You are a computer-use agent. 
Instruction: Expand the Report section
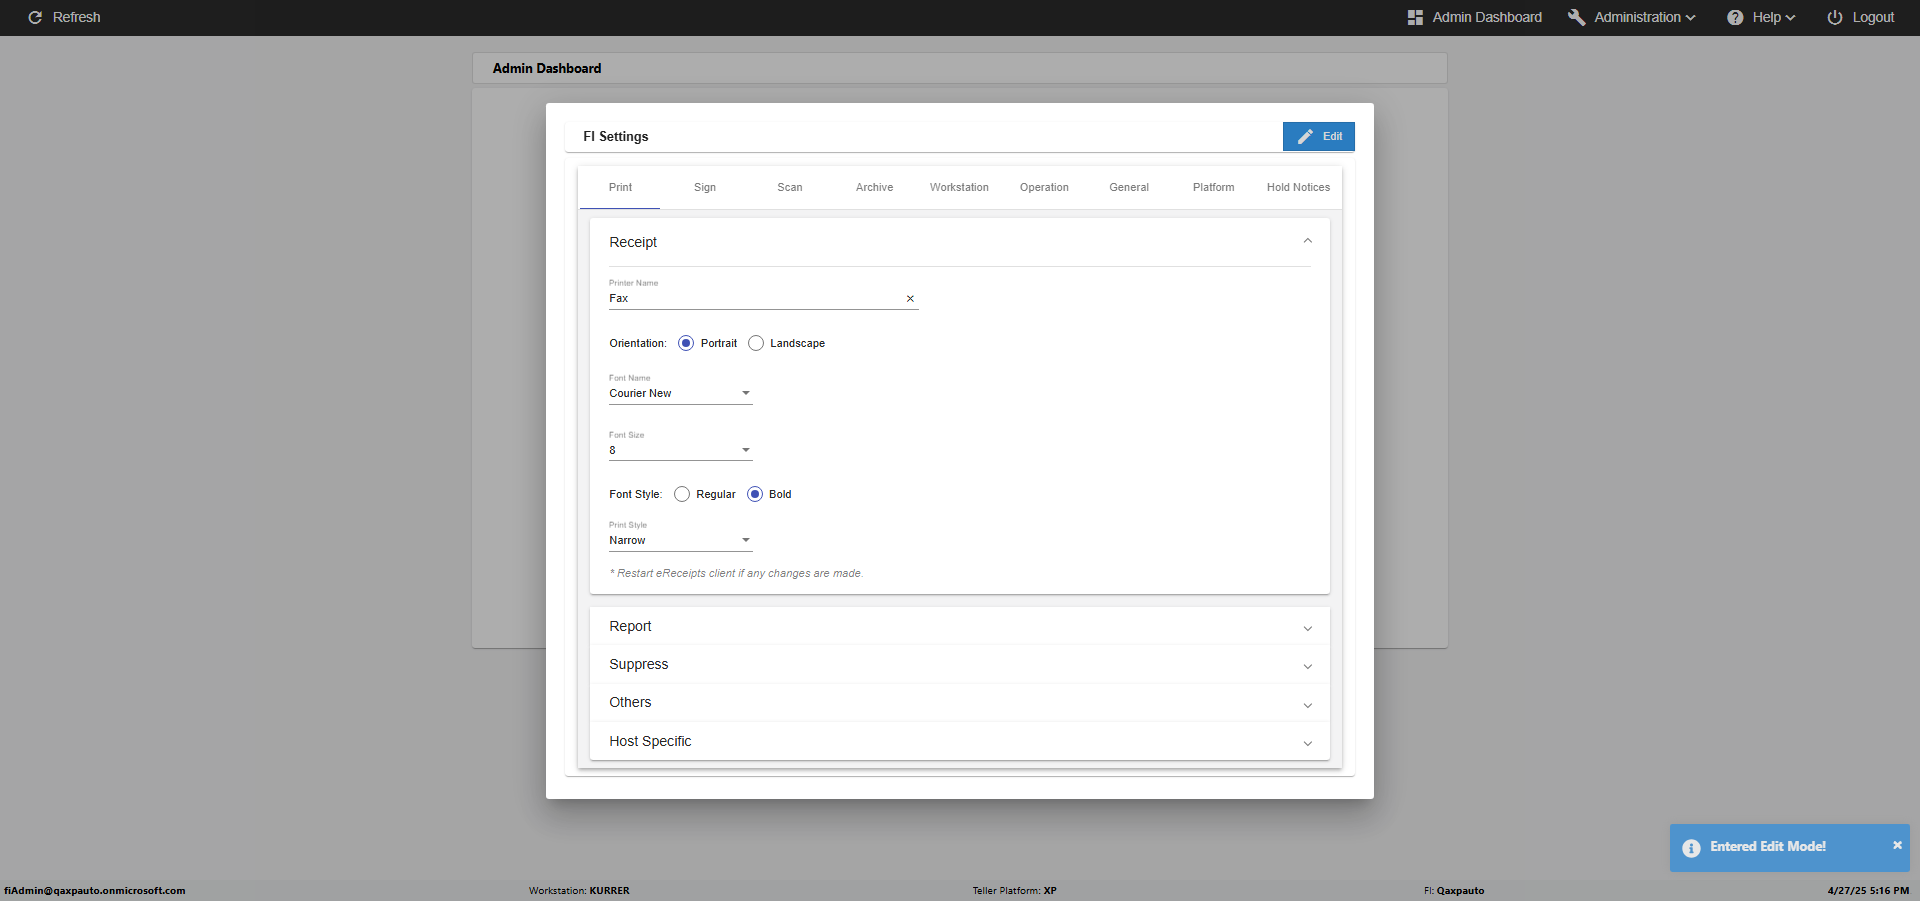click(960, 626)
